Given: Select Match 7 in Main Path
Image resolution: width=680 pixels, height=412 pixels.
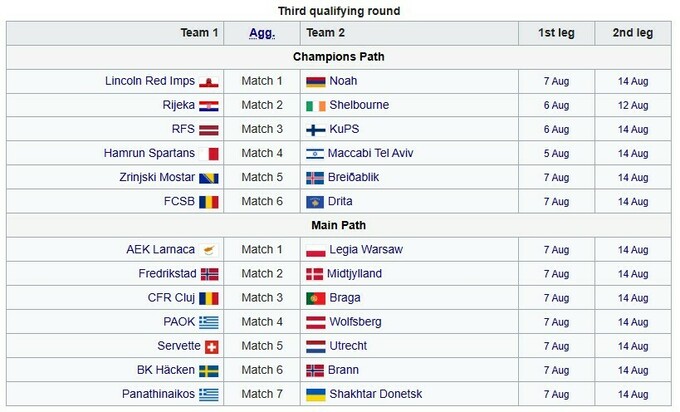Looking at the screenshot, I should click(262, 394).
